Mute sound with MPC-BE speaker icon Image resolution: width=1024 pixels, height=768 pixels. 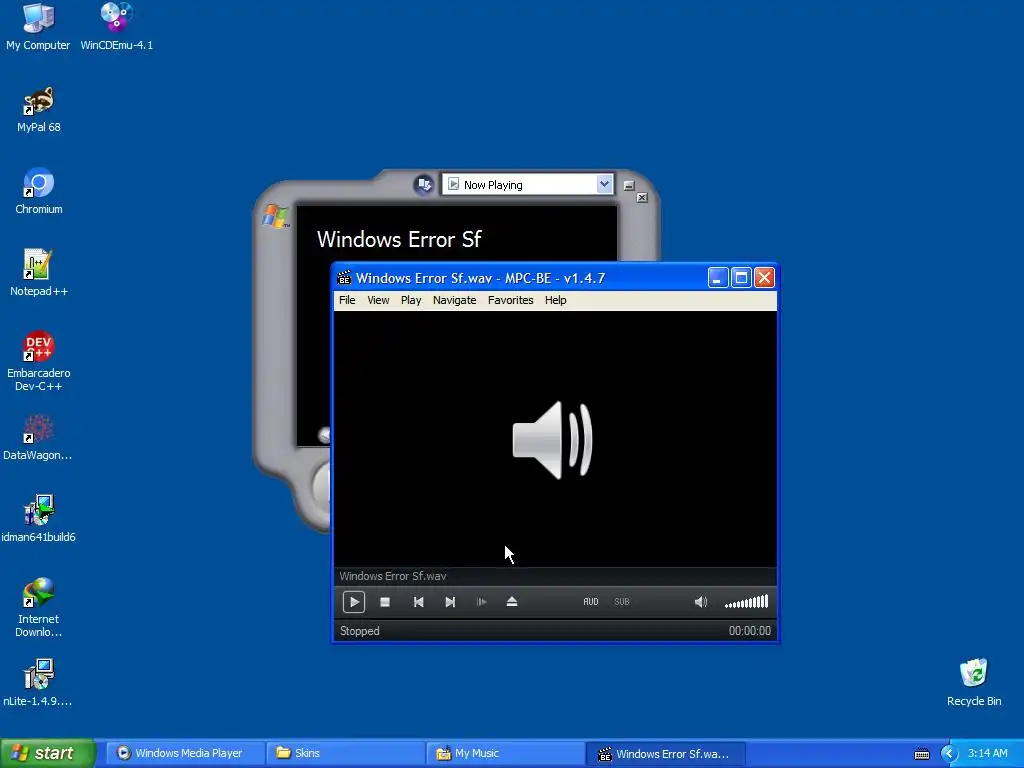point(700,601)
